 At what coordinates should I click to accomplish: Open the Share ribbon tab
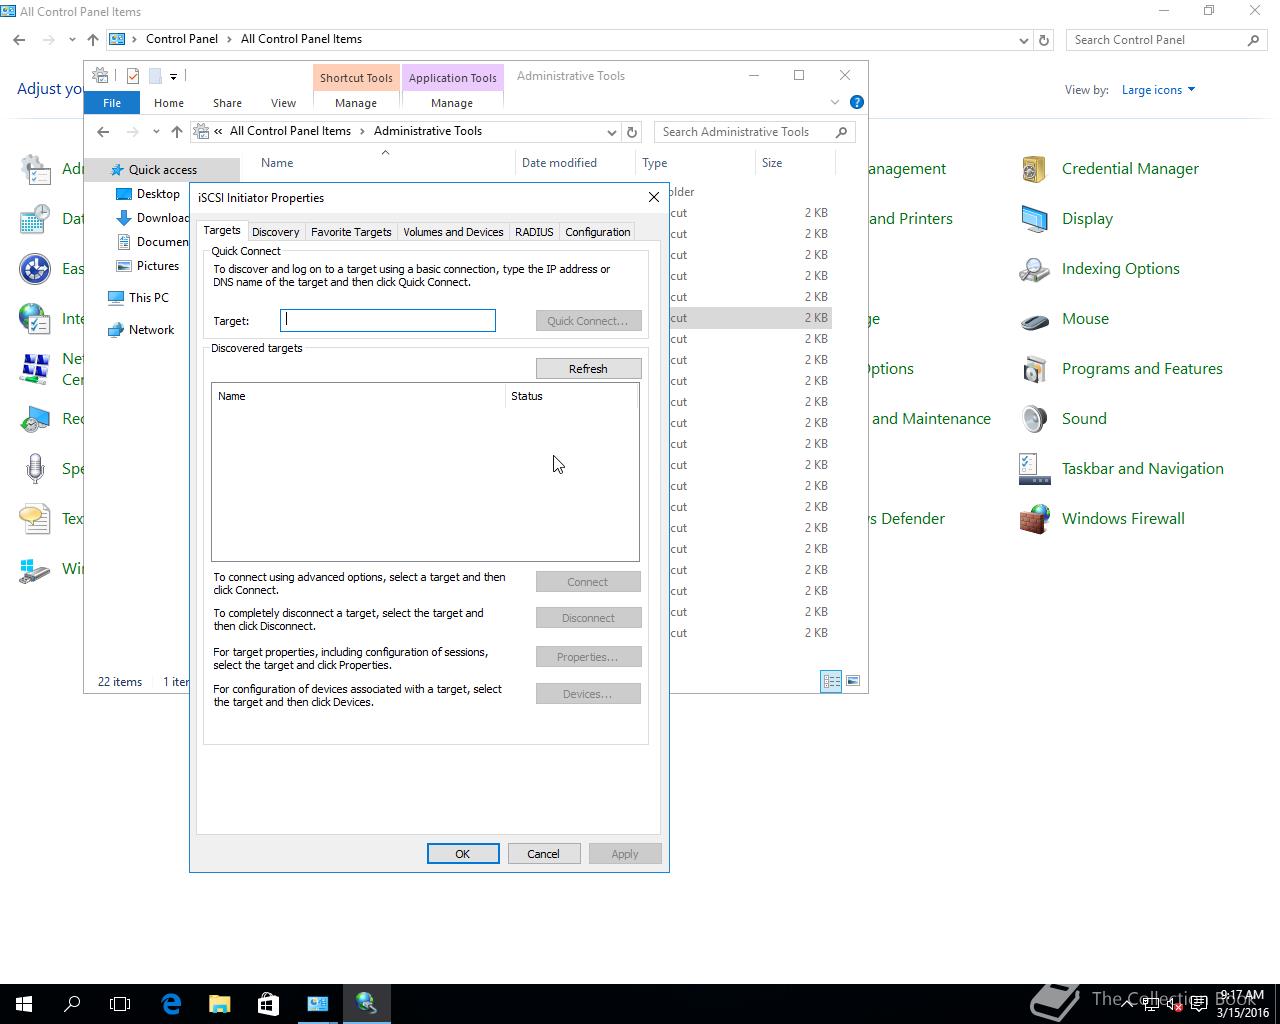227,103
